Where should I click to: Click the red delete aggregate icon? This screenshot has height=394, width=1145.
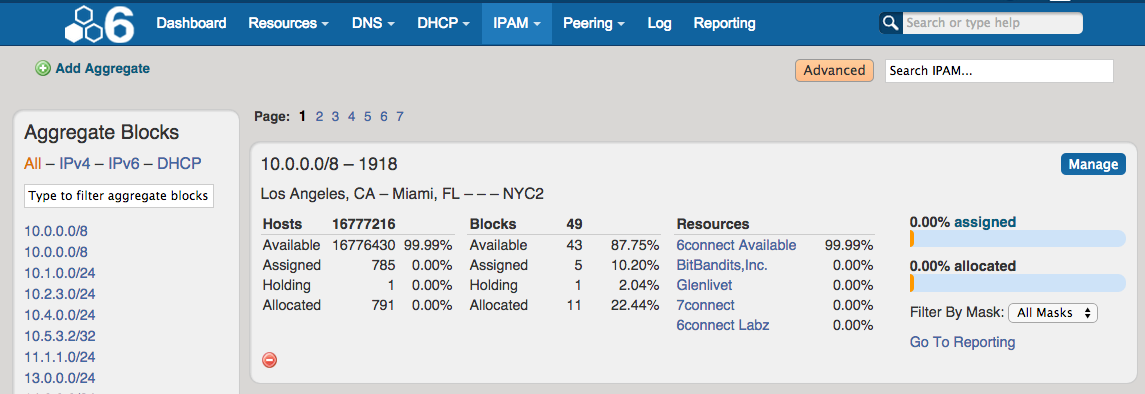pos(269,360)
